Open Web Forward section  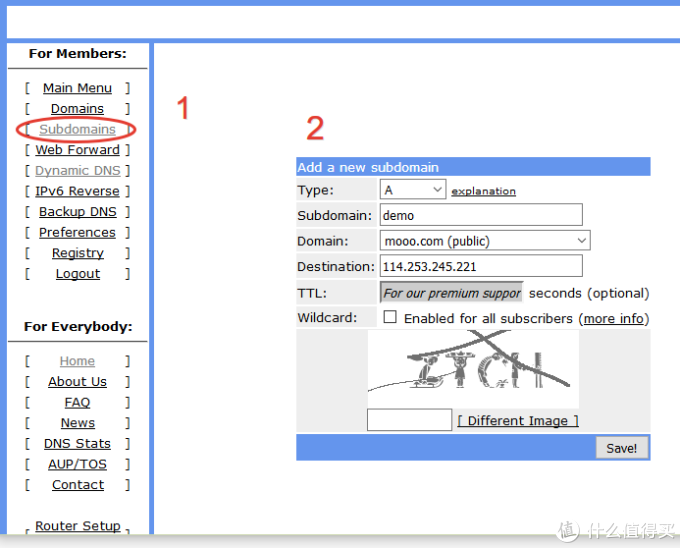click(x=77, y=150)
